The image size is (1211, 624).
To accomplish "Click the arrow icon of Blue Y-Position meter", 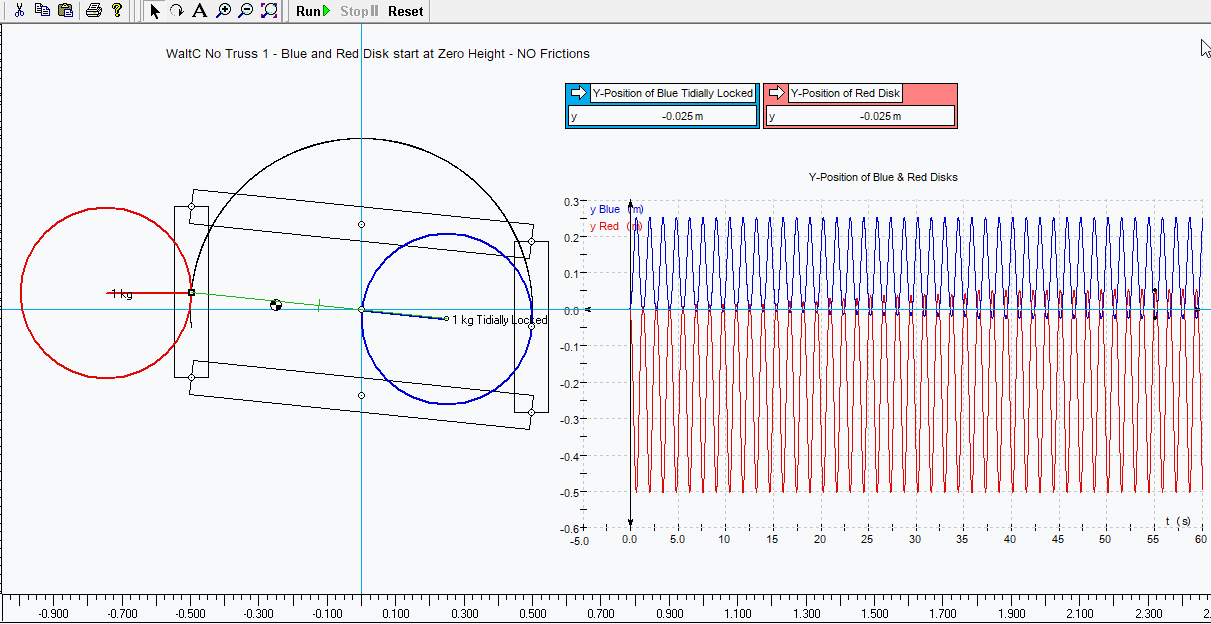I will pyautogui.click(x=578, y=93).
